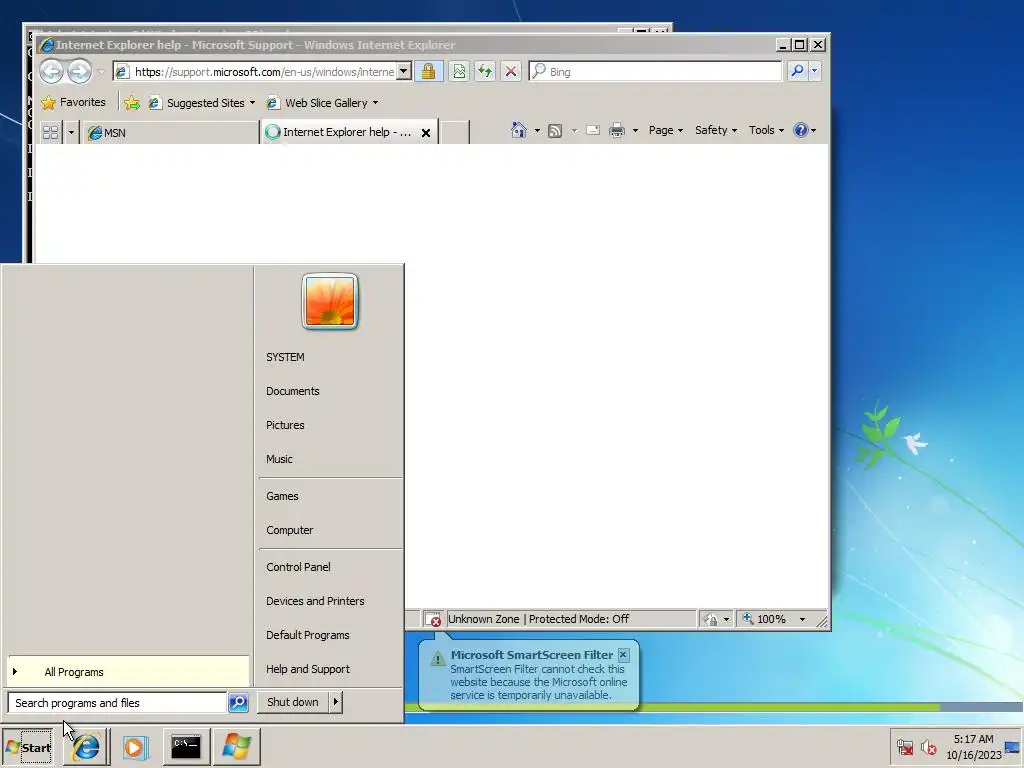This screenshot has width=1024, height=768.
Task: Open Control Panel from the Start menu
Action: [330, 567]
